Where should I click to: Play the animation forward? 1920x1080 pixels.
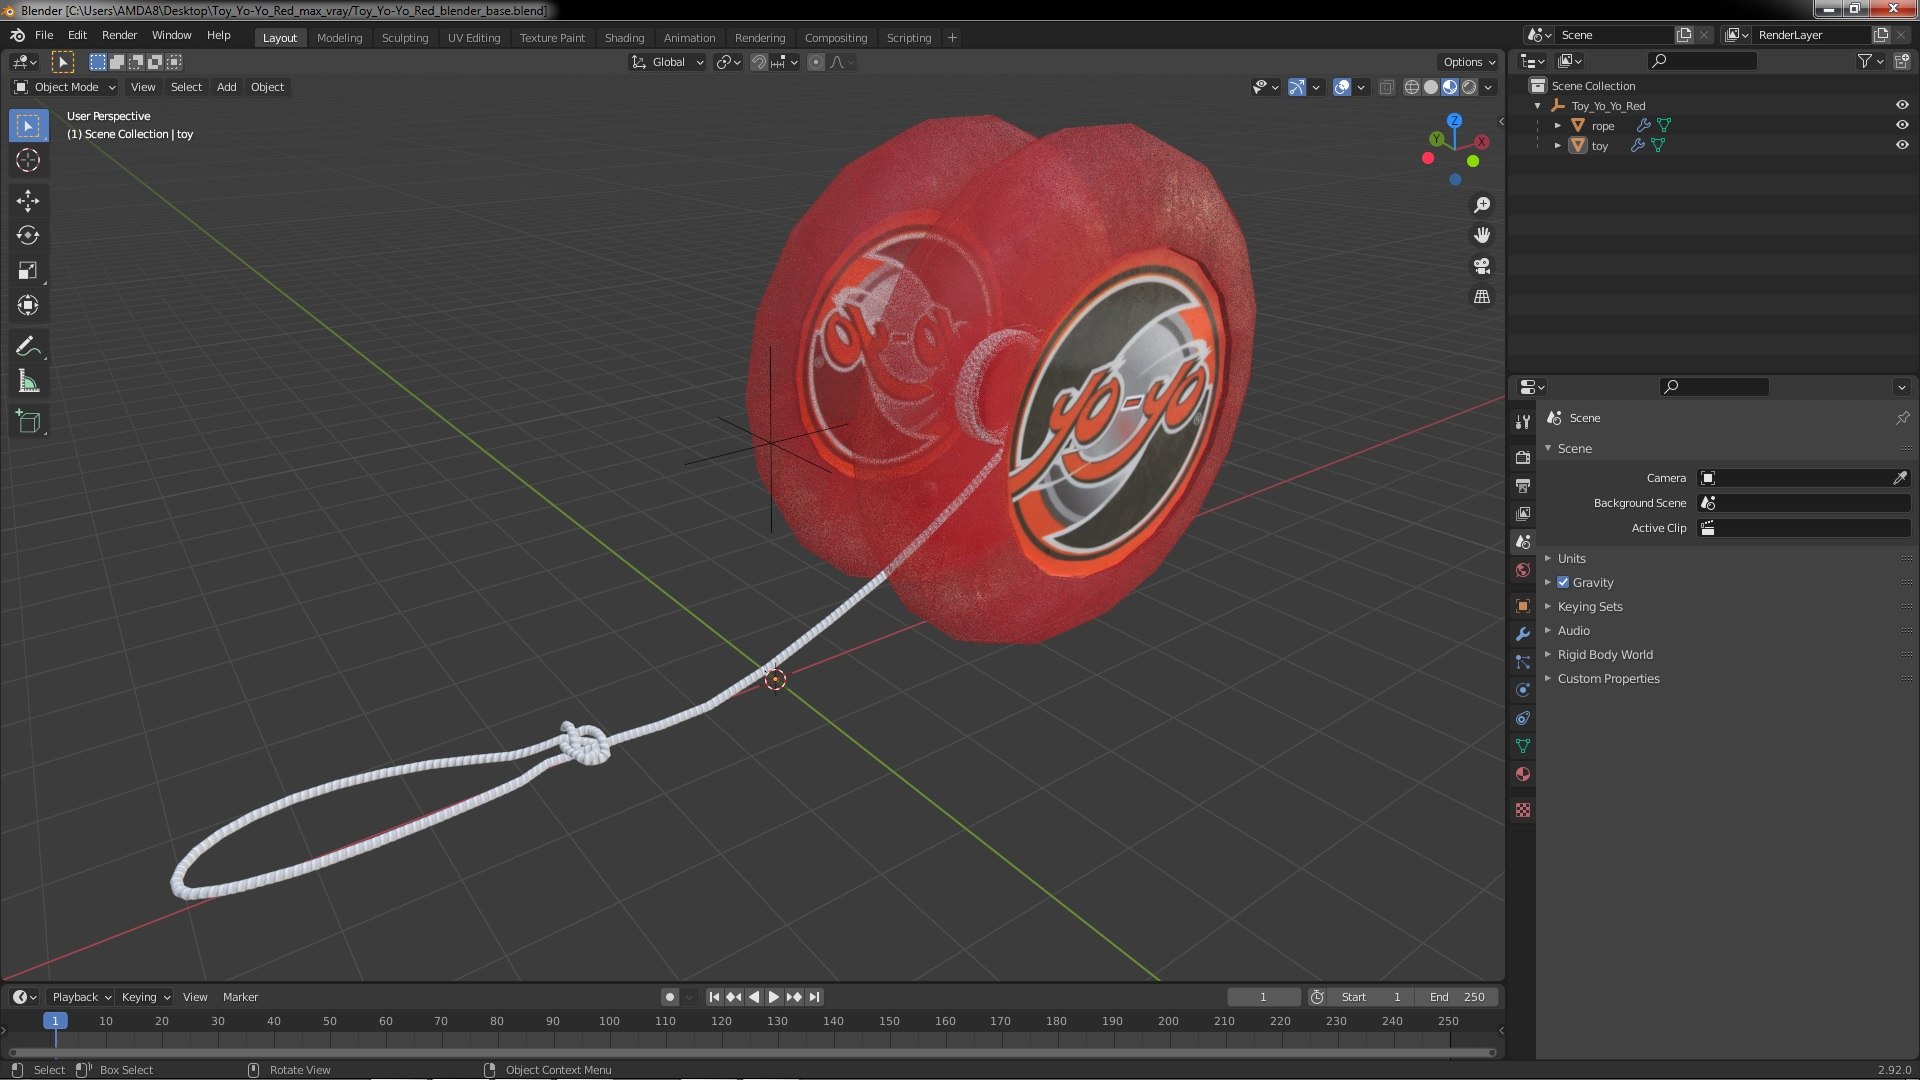tap(774, 997)
